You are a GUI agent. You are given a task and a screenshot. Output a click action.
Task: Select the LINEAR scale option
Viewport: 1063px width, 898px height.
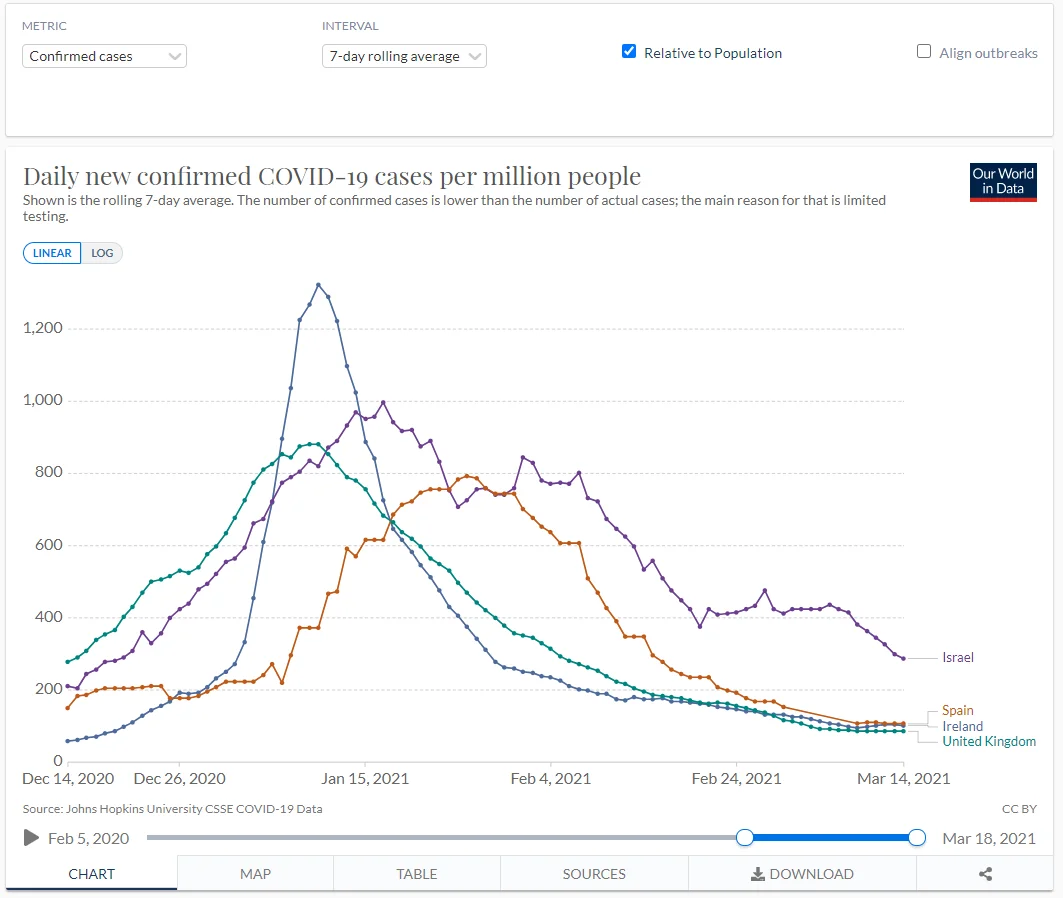tap(52, 253)
